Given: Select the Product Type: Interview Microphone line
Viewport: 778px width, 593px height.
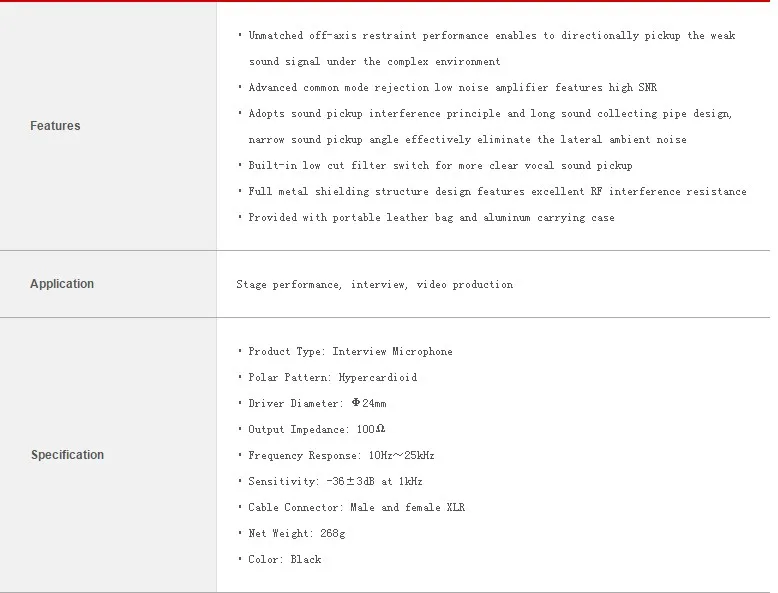Looking at the screenshot, I should (x=350, y=352).
